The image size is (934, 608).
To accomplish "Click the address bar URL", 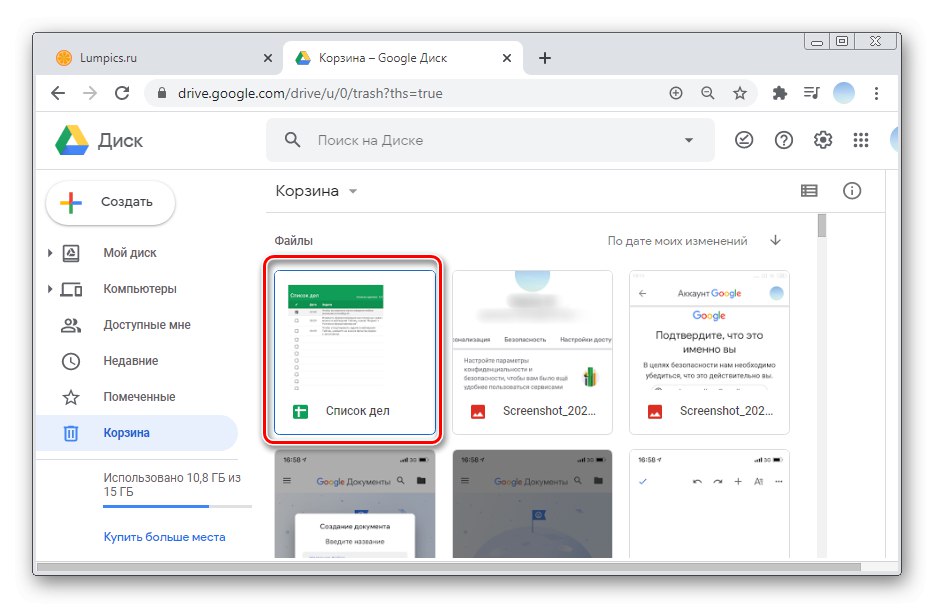I will [x=310, y=93].
